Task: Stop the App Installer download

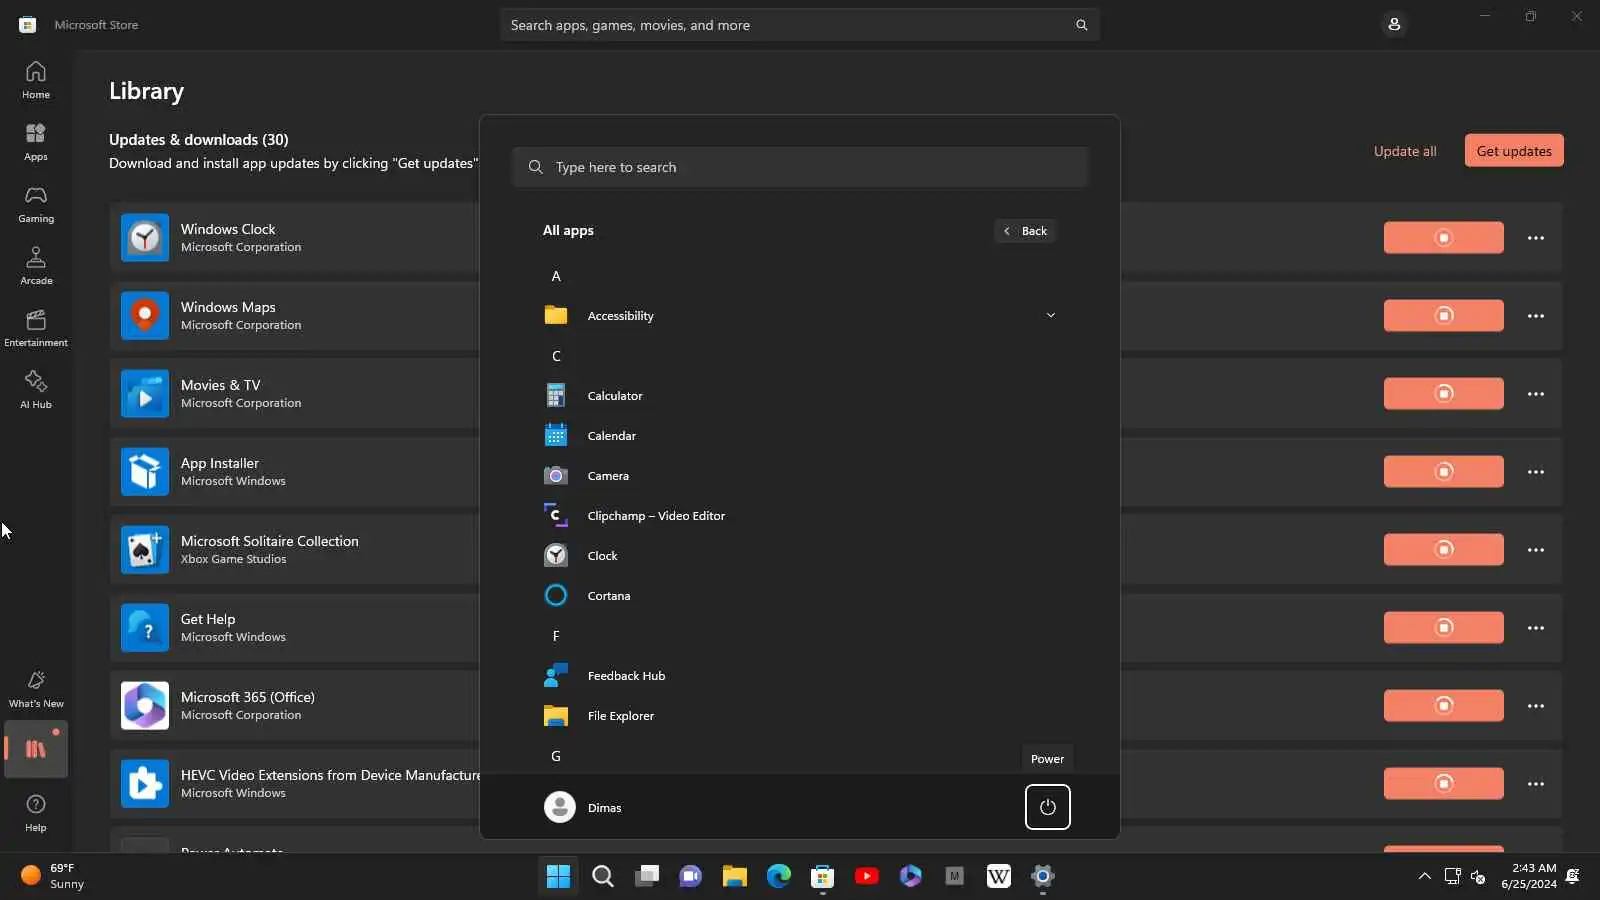Action: click(x=1443, y=472)
